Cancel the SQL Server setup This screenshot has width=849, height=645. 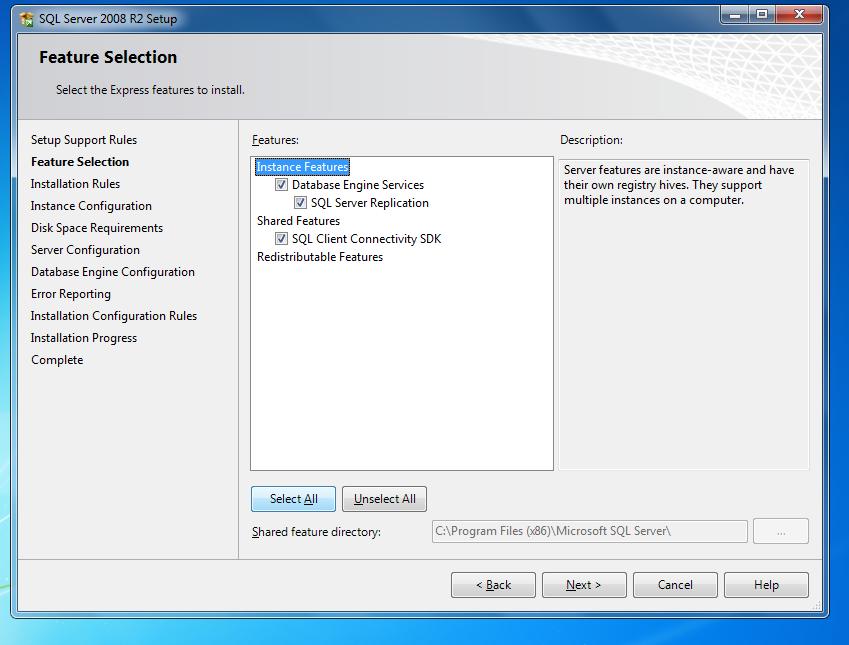click(675, 585)
